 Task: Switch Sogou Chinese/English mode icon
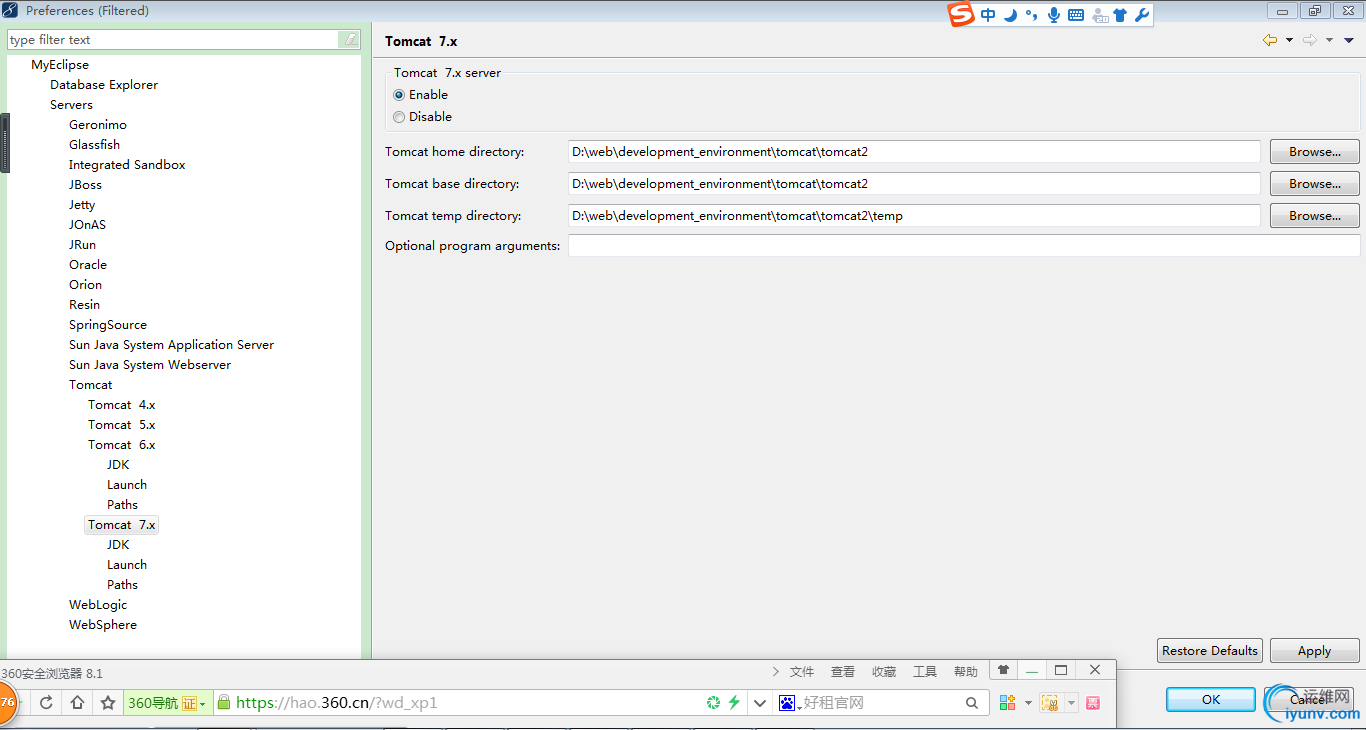[988, 15]
